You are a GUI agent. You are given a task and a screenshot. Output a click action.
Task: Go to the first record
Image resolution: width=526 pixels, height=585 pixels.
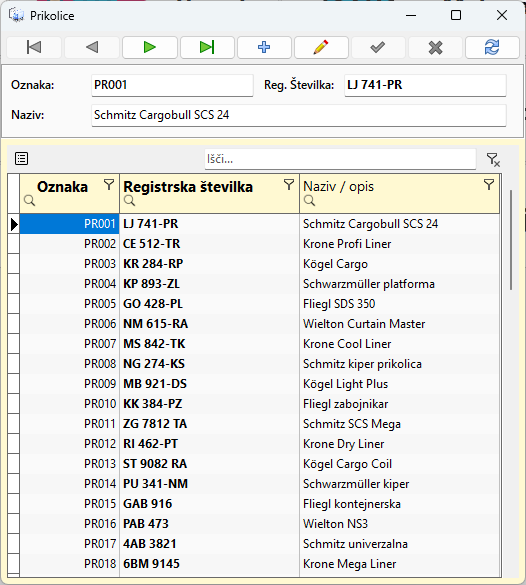(x=34, y=47)
